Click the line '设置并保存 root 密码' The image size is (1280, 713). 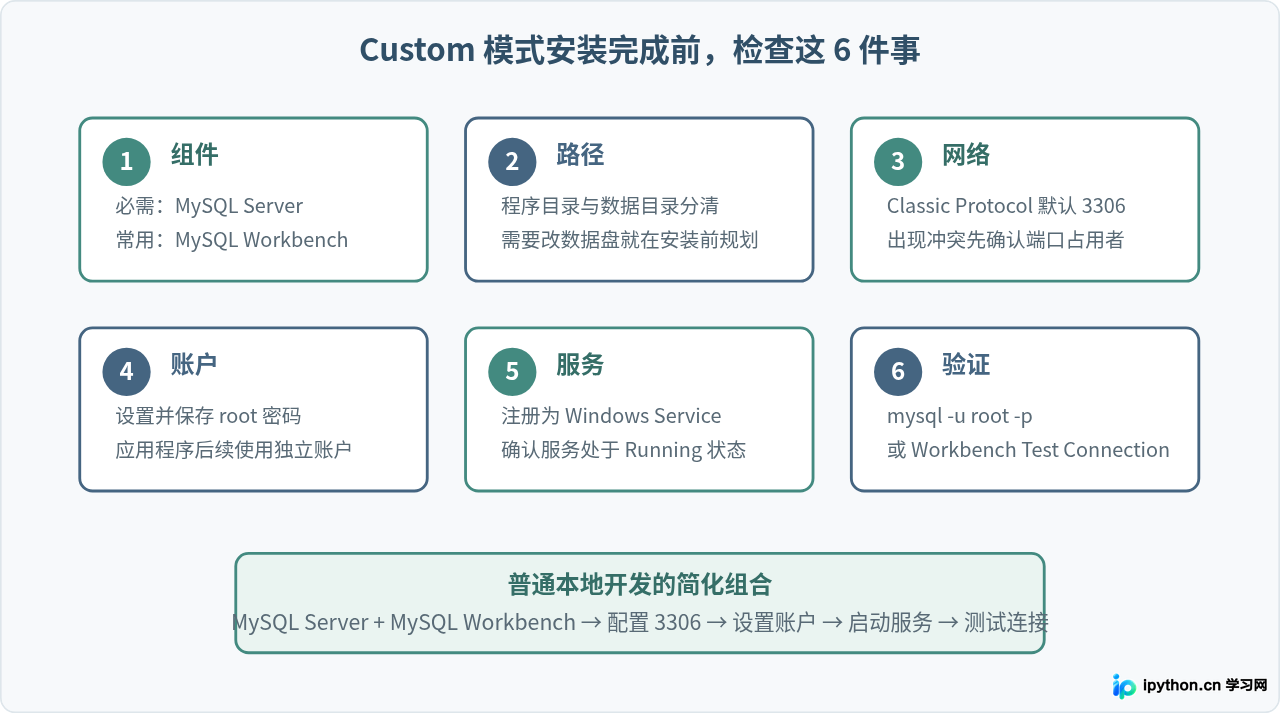(x=208, y=416)
